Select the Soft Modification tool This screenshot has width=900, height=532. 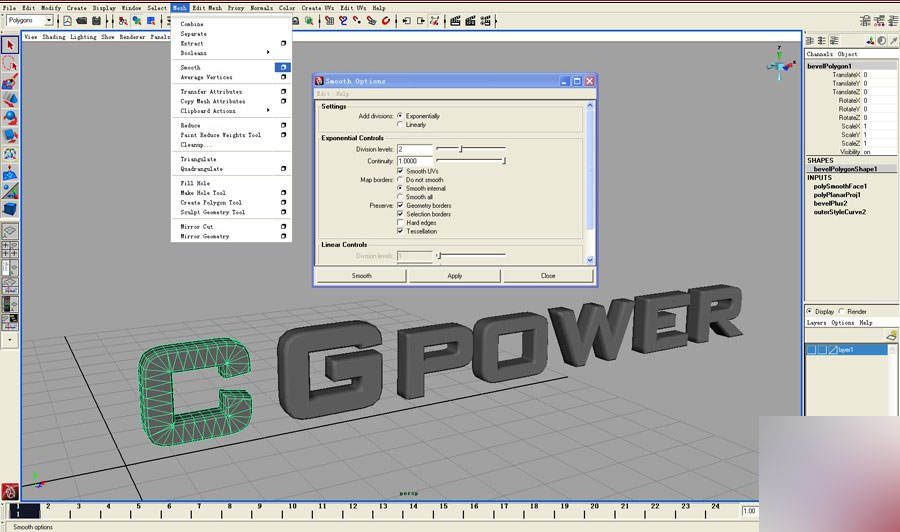pos(10,173)
